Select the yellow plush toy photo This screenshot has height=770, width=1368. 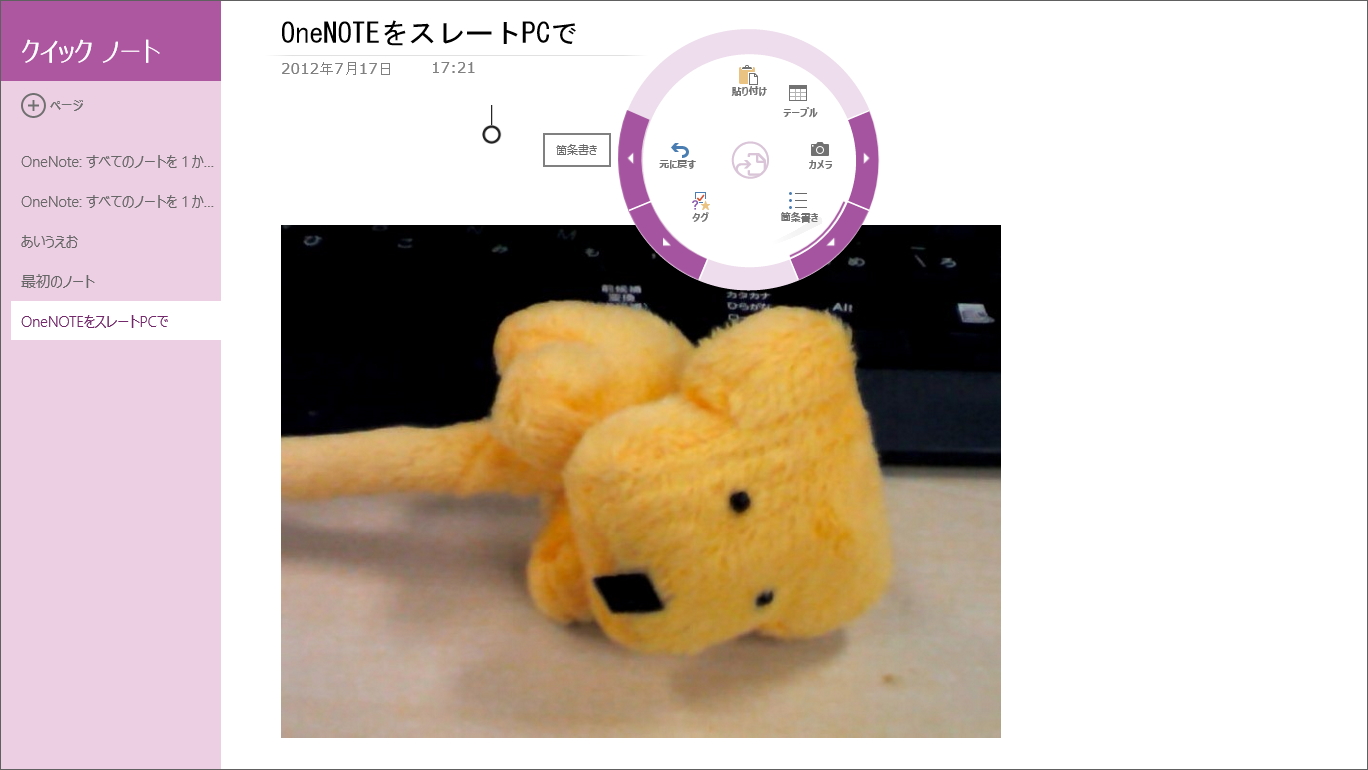pyautogui.click(x=640, y=481)
